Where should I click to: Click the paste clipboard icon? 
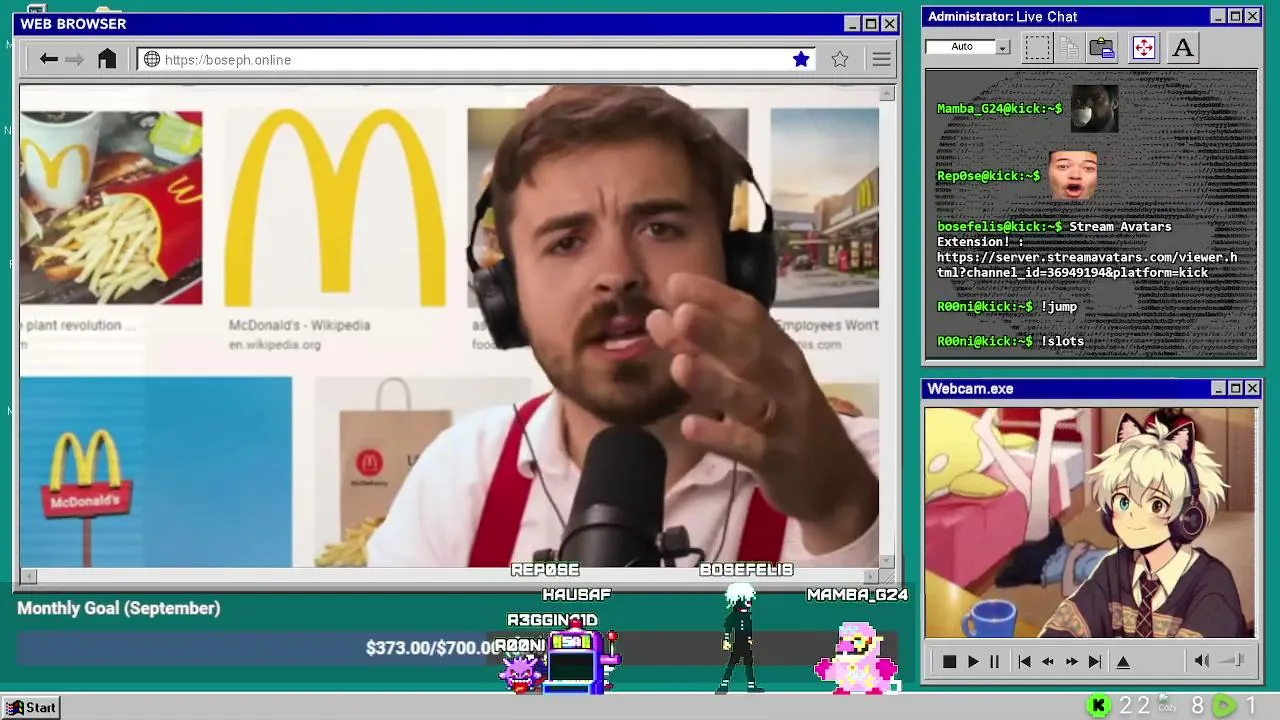(x=1102, y=47)
